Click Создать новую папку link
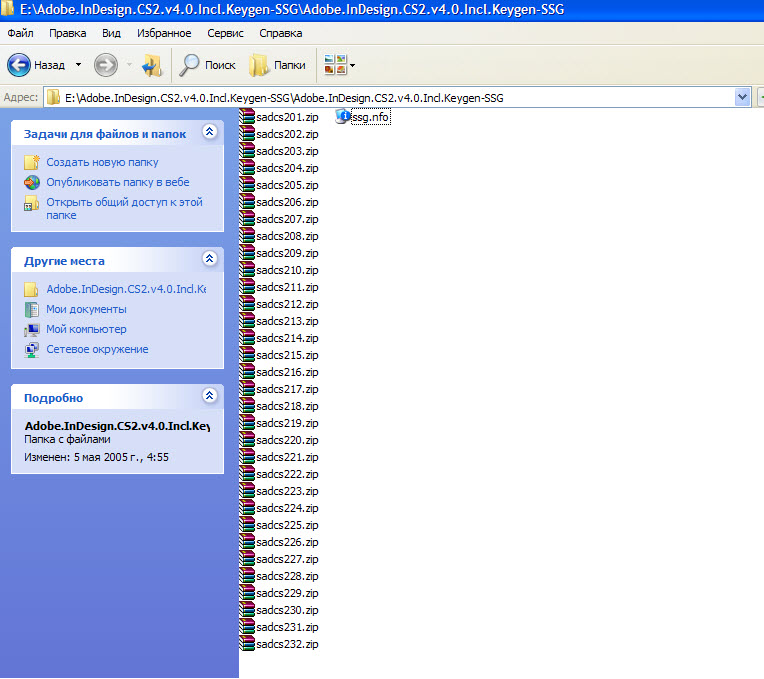This screenshot has height=679, width=764. (102, 162)
